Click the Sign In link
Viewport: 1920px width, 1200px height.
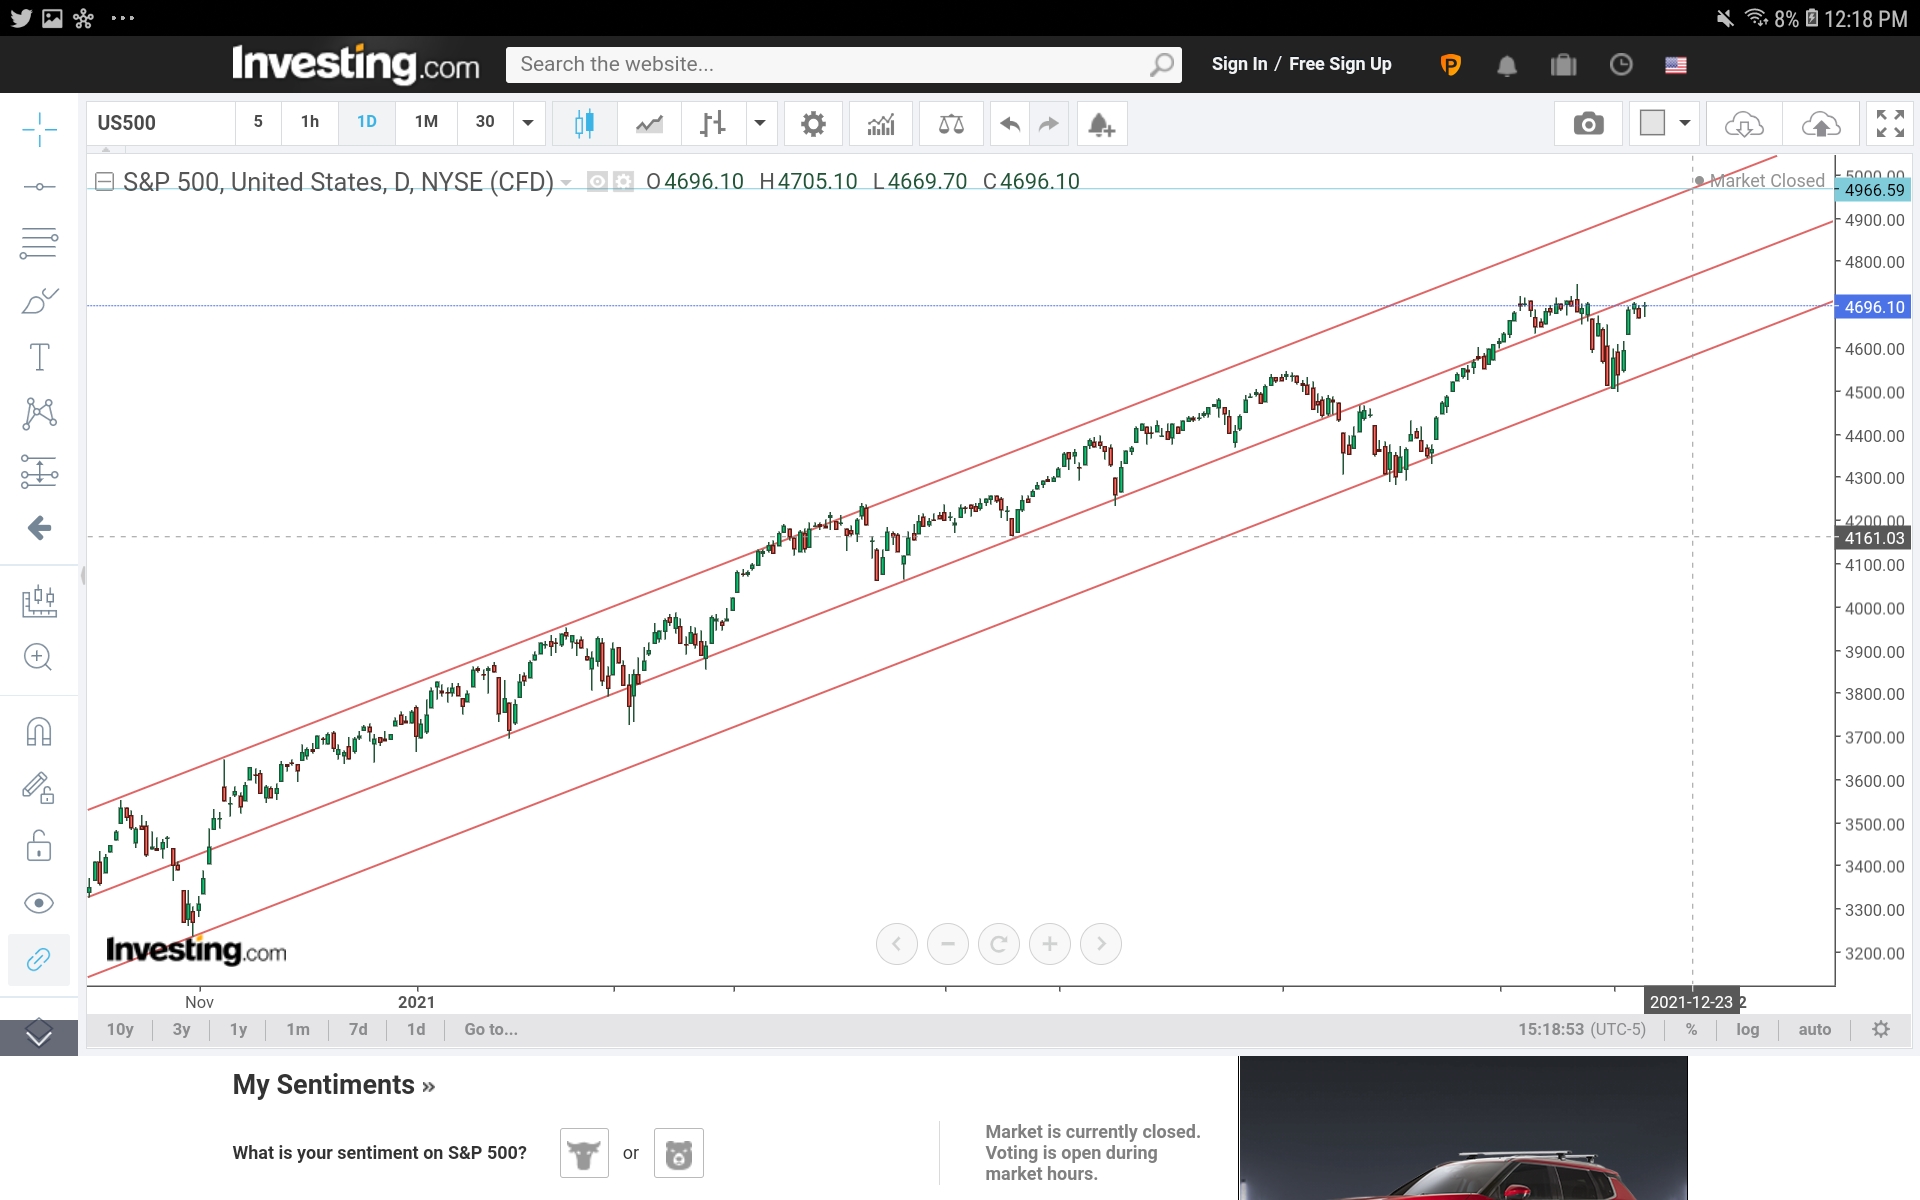1239,64
